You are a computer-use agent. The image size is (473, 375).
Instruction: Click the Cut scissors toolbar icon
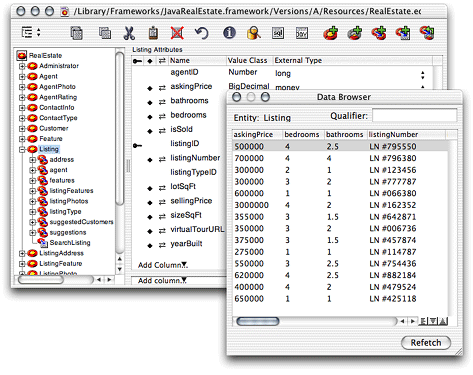pos(129,33)
